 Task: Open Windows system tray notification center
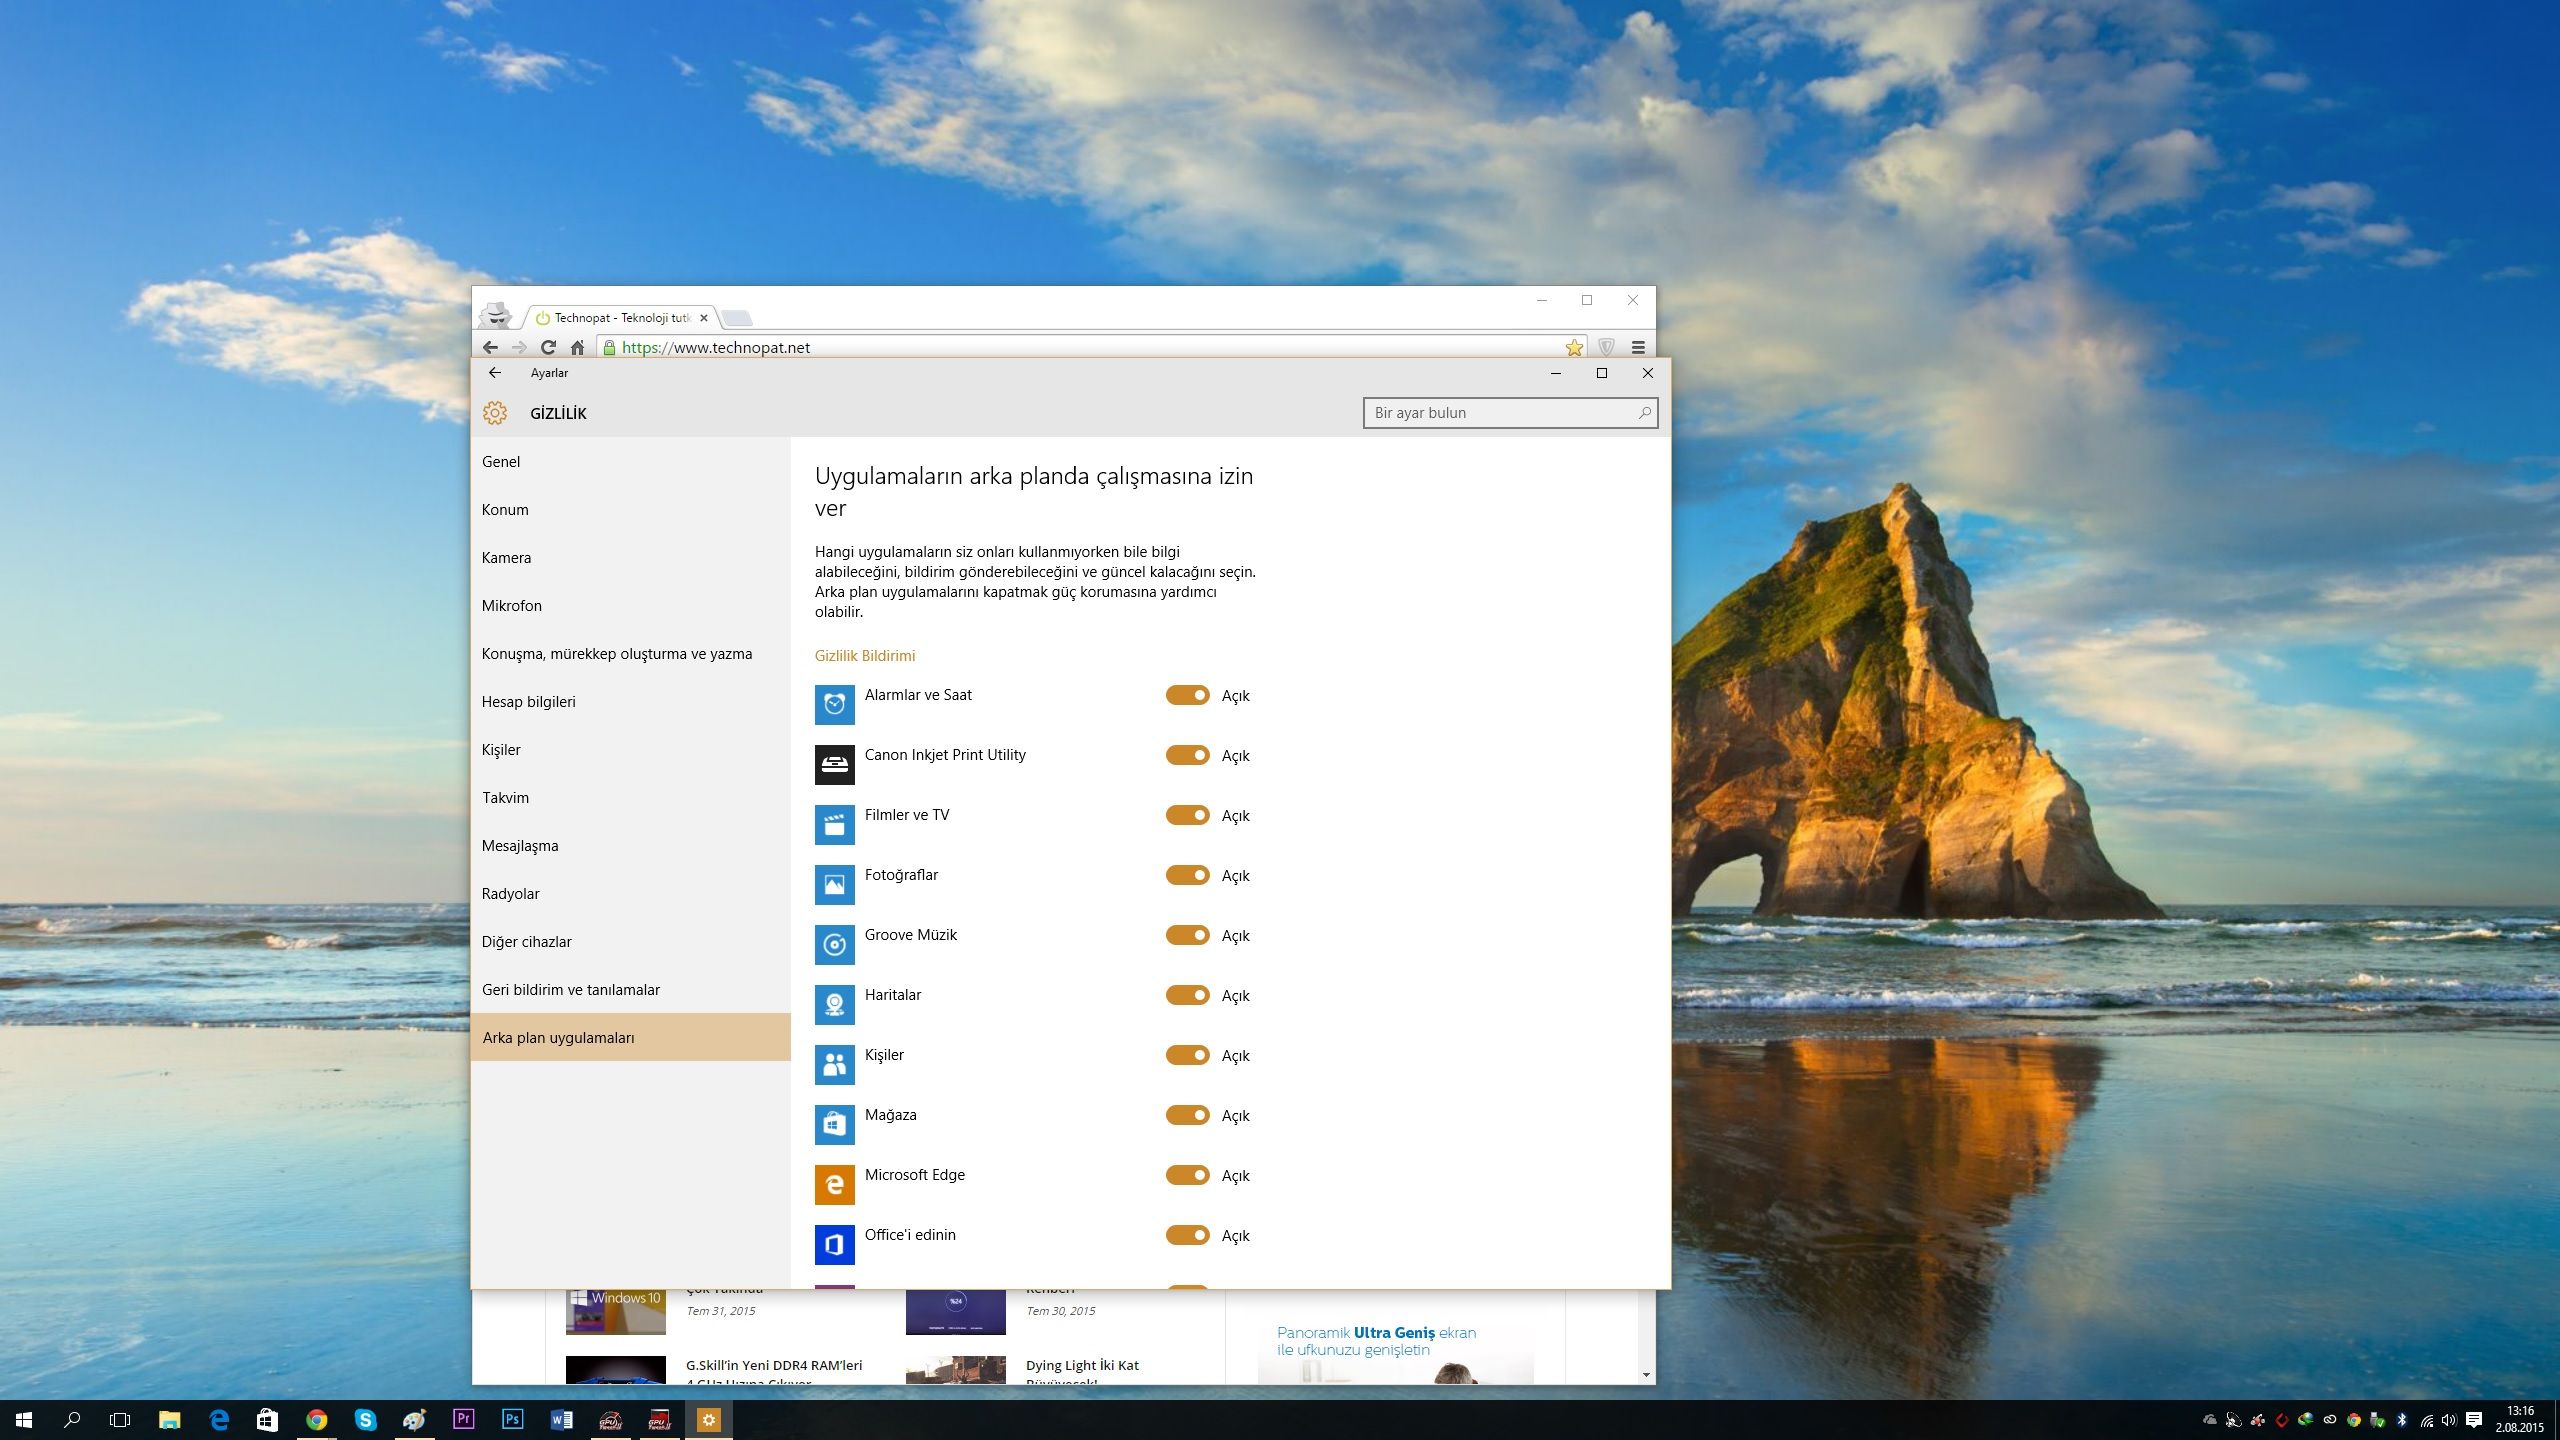[x=2474, y=1420]
